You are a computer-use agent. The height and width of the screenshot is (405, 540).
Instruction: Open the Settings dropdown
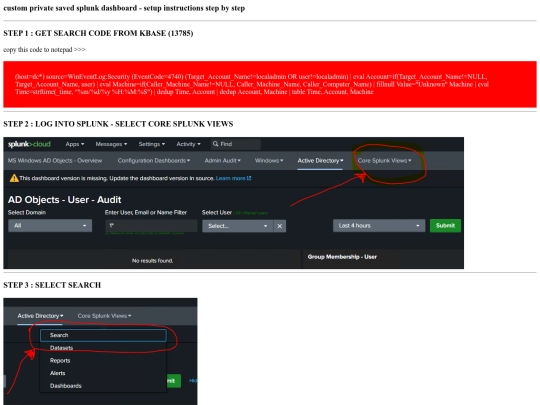(x=152, y=144)
